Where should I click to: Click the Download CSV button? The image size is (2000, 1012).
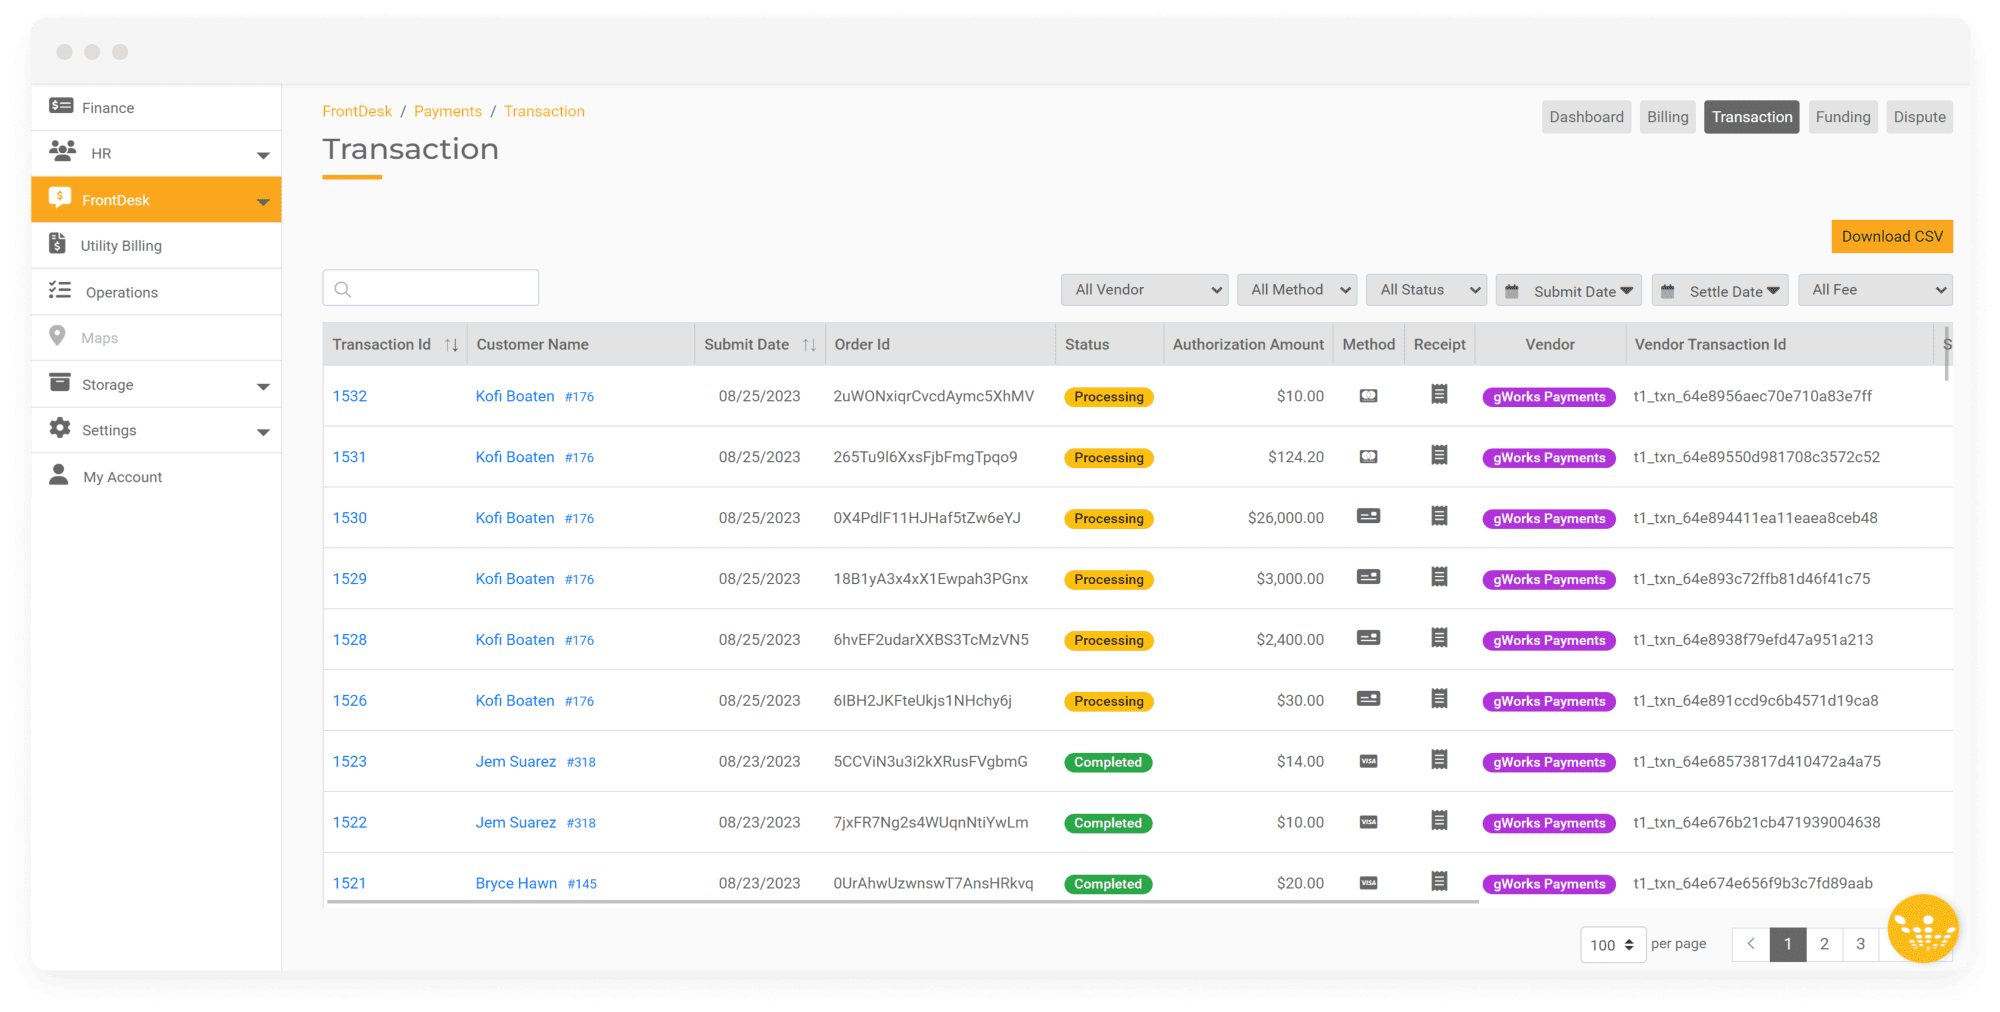(x=1891, y=236)
